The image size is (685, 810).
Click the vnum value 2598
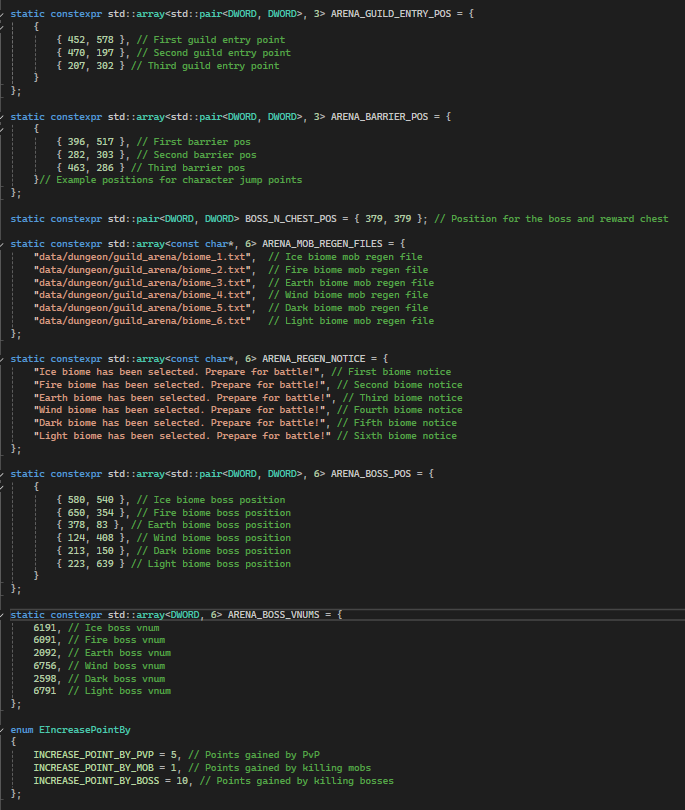point(44,679)
